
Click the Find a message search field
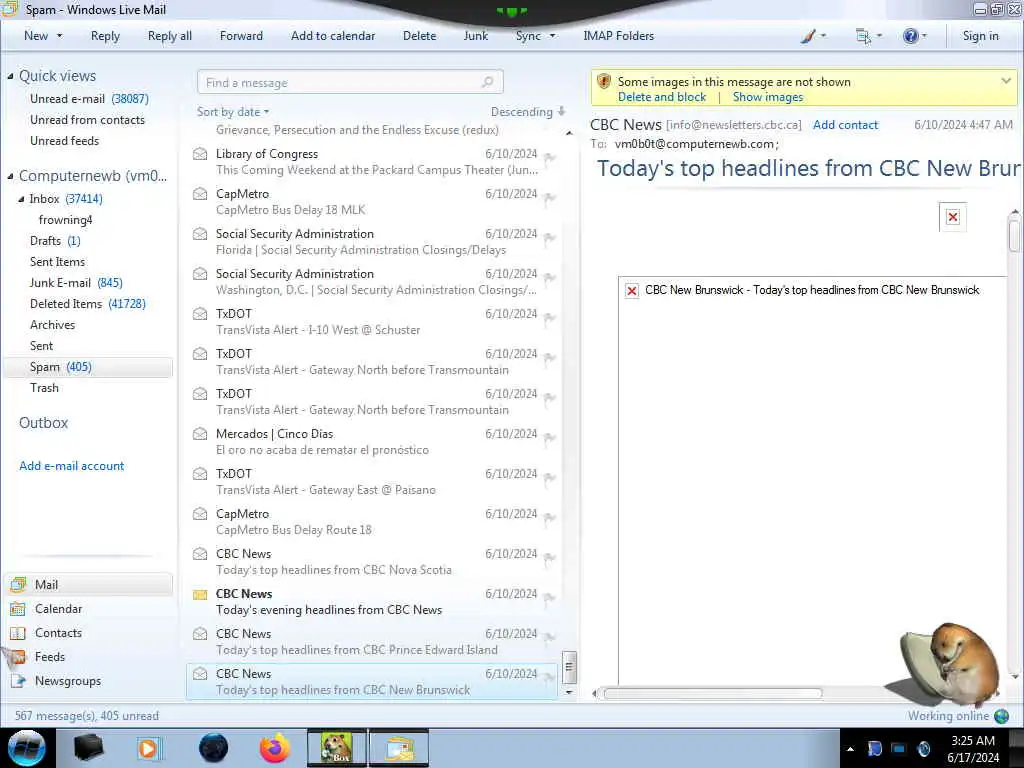[x=350, y=83]
